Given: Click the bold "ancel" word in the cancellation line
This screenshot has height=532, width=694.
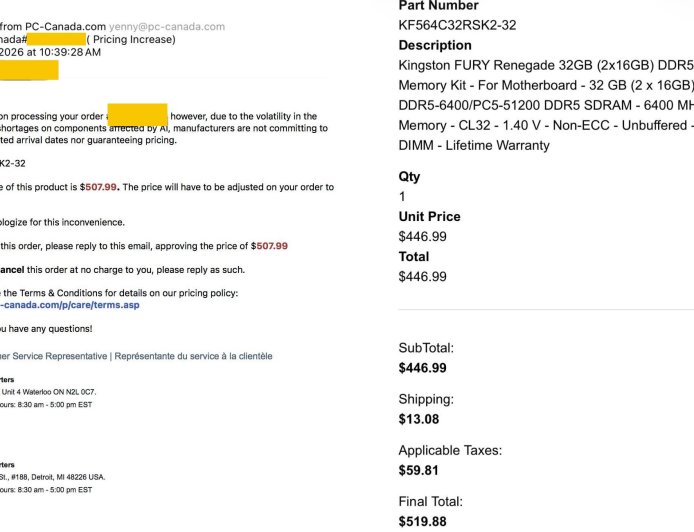Looking at the screenshot, I should 12,270.
